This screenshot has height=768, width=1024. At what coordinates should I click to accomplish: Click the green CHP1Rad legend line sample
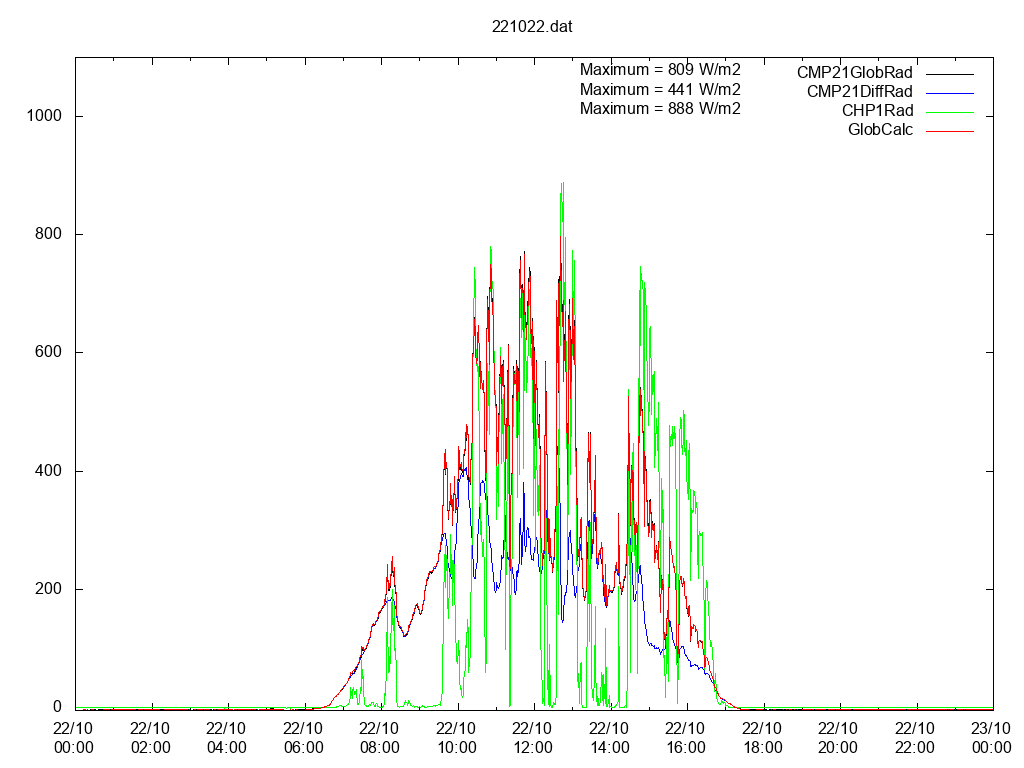click(x=948, y=111)
